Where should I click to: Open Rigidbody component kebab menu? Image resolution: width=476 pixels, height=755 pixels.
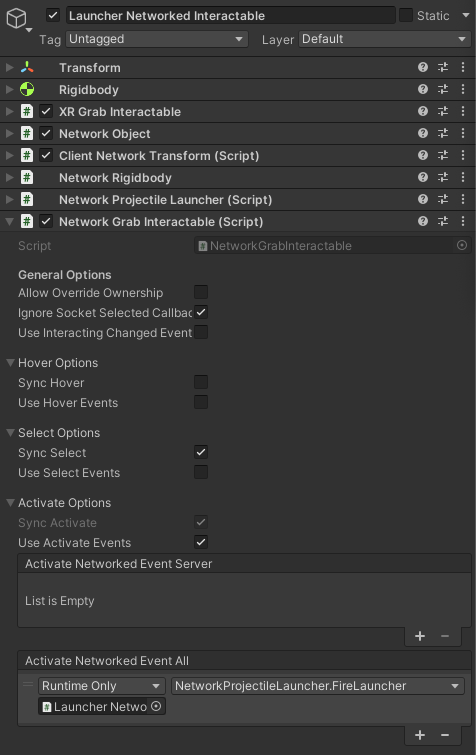463,89
